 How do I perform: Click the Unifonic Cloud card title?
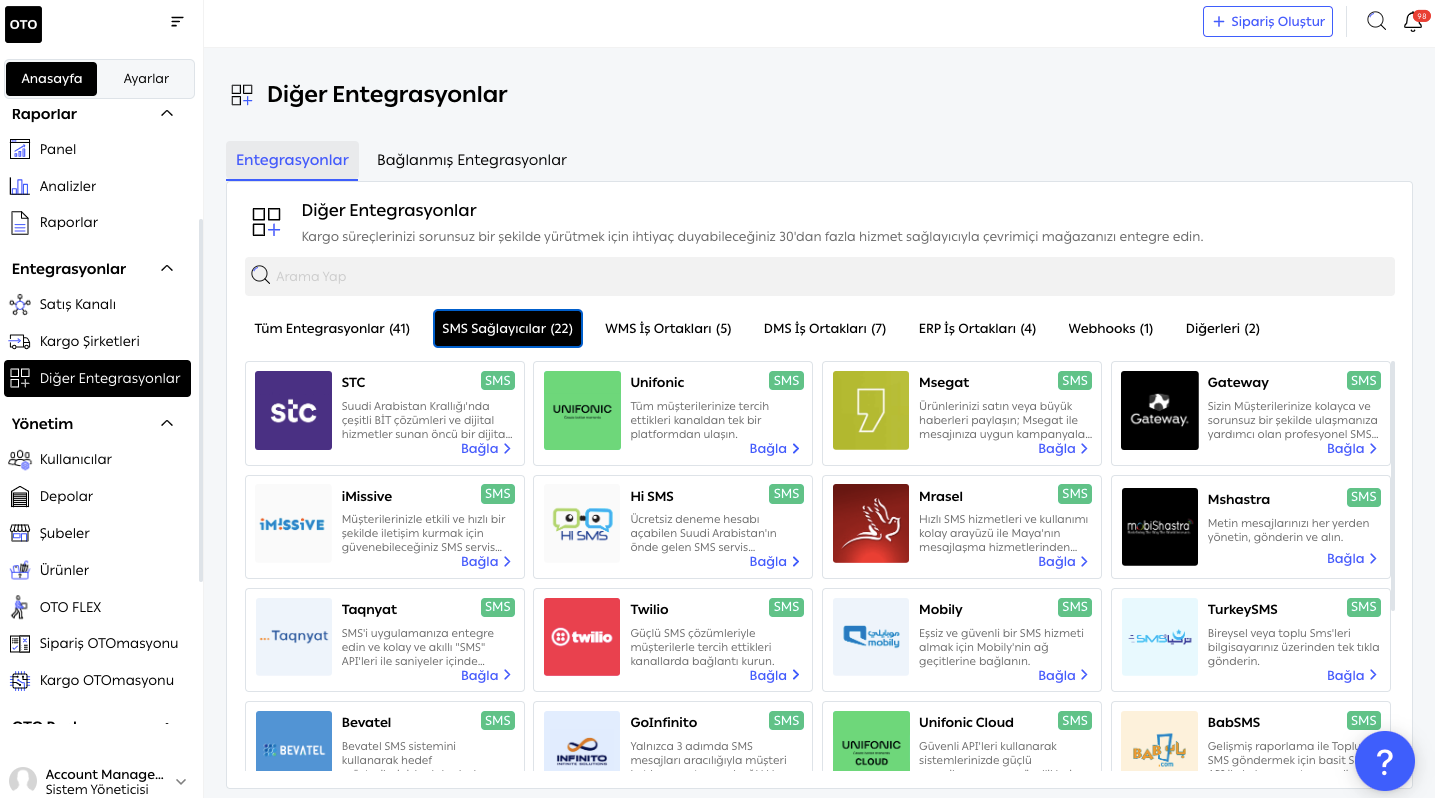(966, 722)
